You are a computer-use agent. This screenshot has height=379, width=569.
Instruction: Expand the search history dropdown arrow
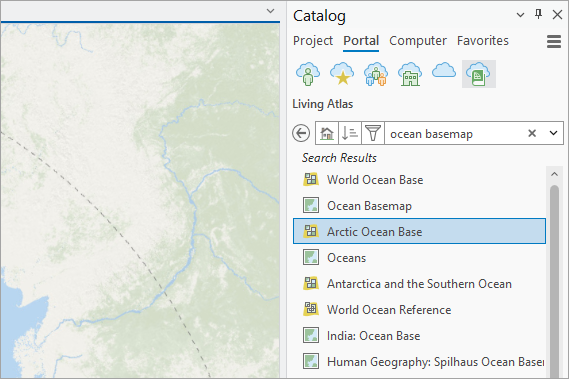553,133
